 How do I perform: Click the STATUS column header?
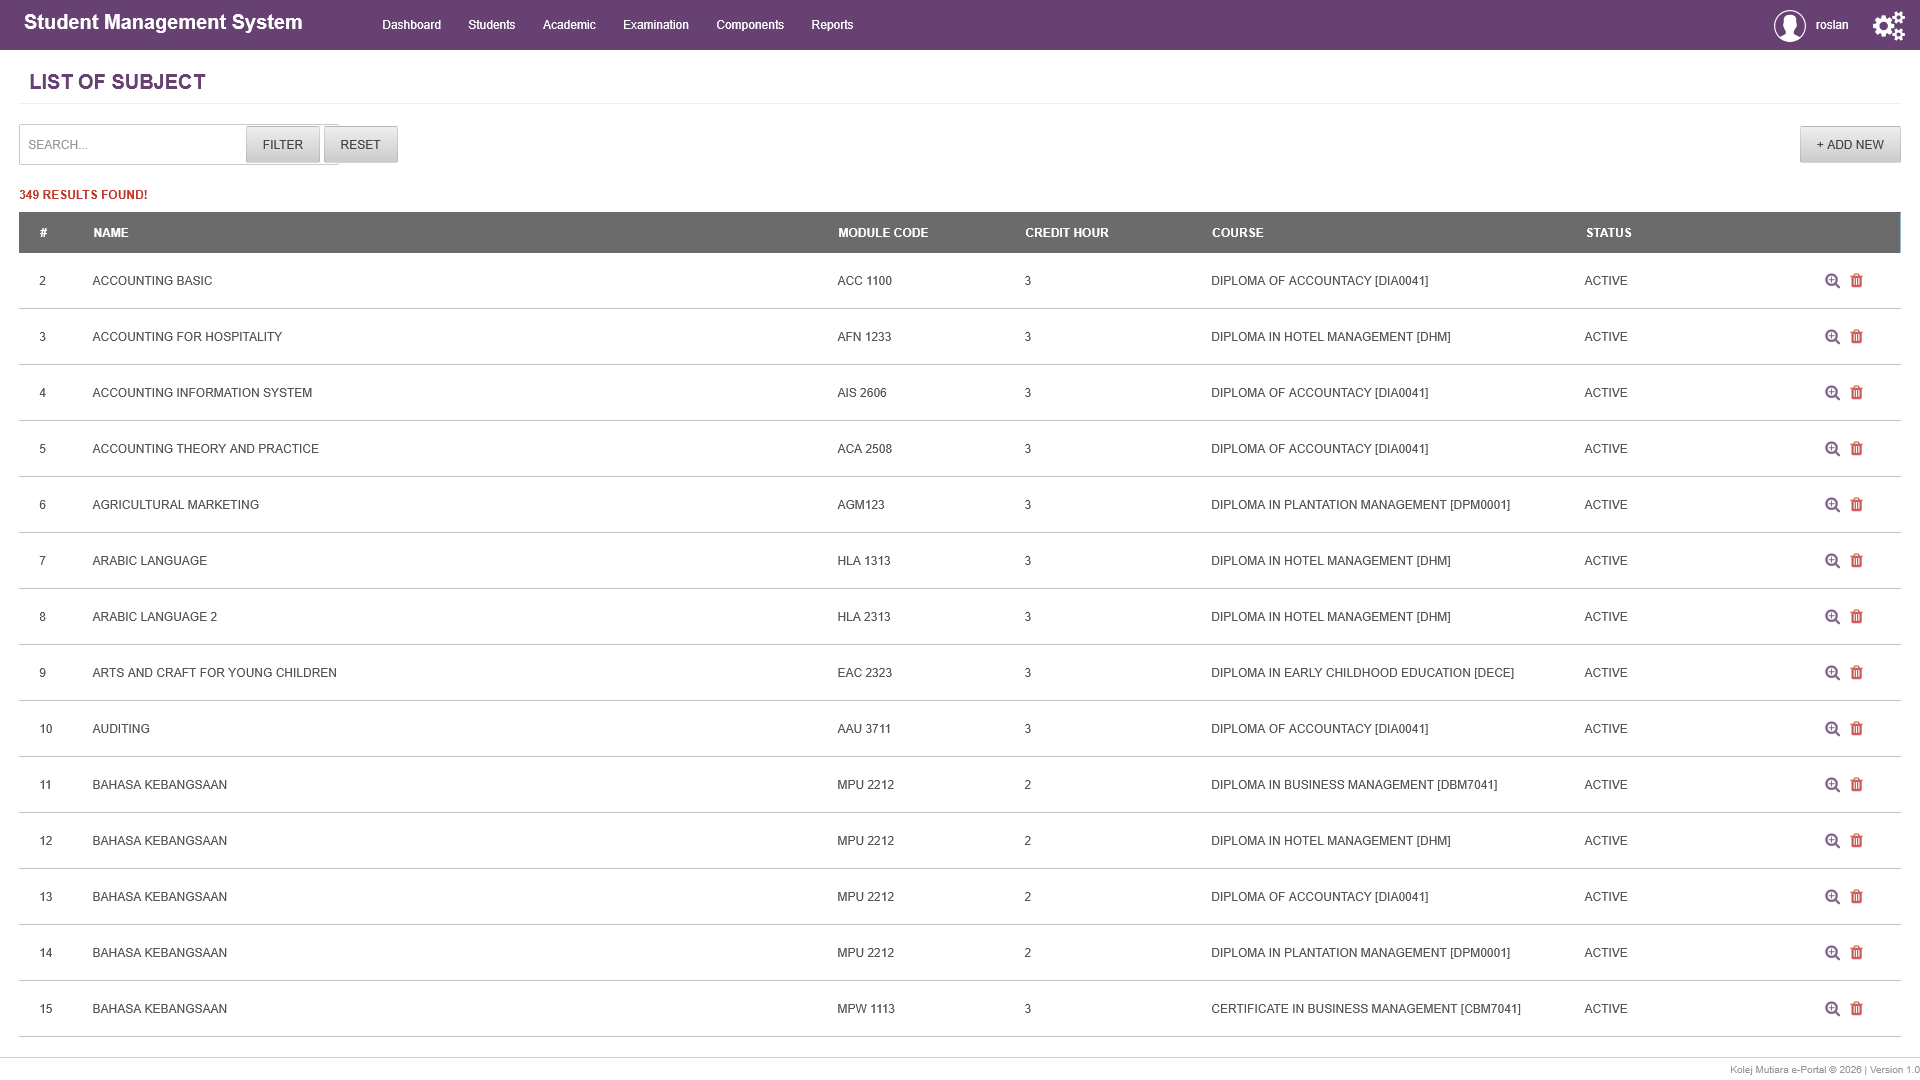pyautogui.click(x=1608, y=233)
